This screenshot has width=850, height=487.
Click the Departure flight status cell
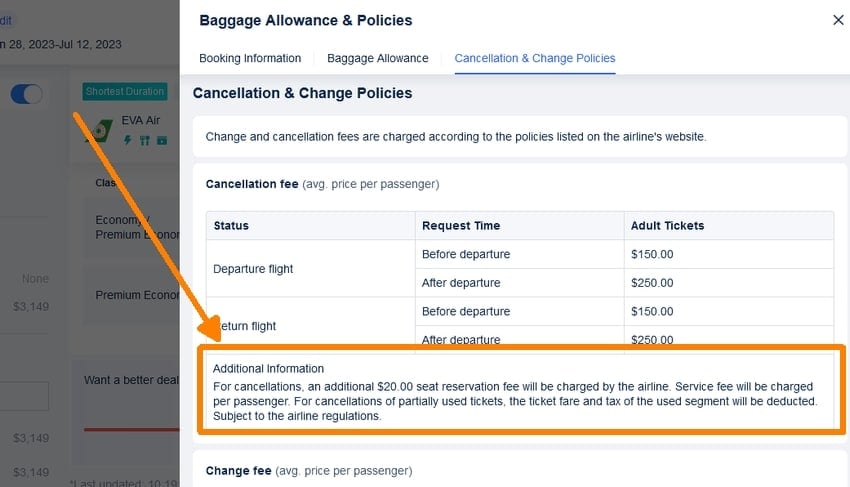tap(310, 269)
